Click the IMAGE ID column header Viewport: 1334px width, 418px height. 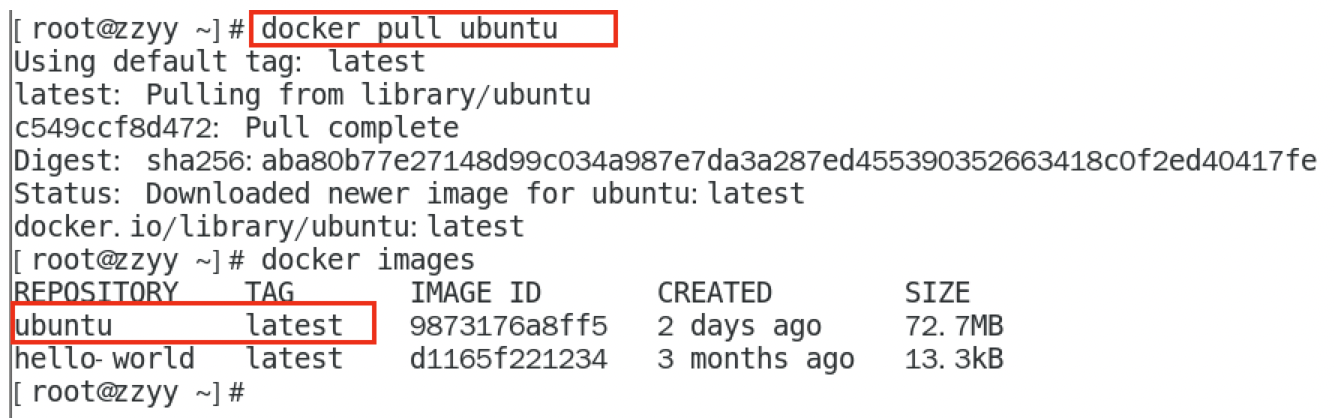tap(475, 292)
